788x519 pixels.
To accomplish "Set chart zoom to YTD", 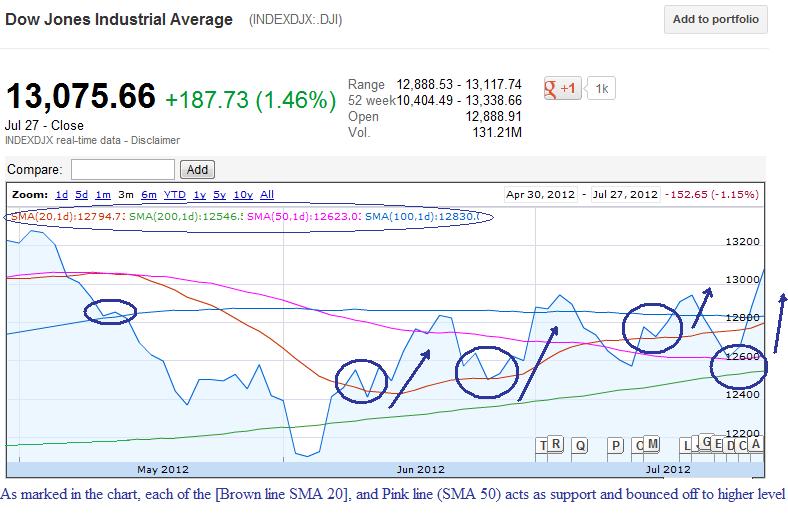I will (175, 195).
